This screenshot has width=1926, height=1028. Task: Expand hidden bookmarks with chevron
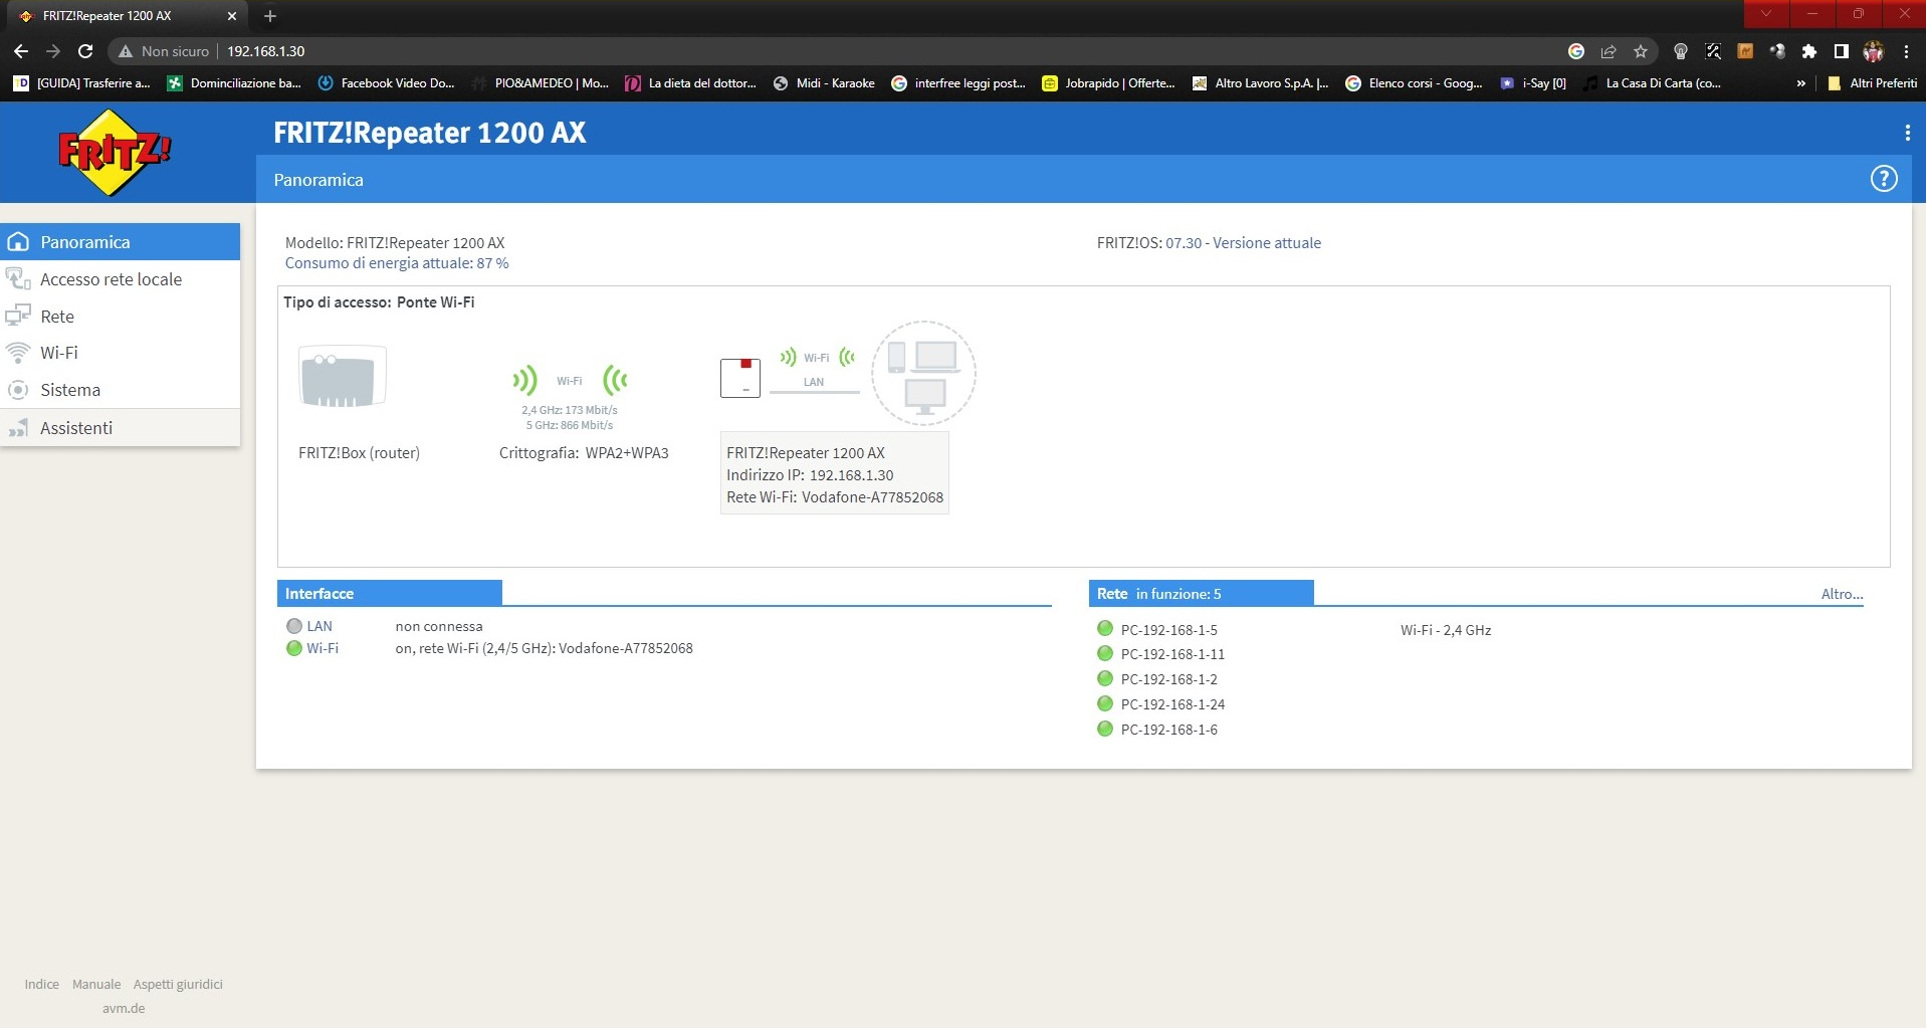pos(1800,83)
